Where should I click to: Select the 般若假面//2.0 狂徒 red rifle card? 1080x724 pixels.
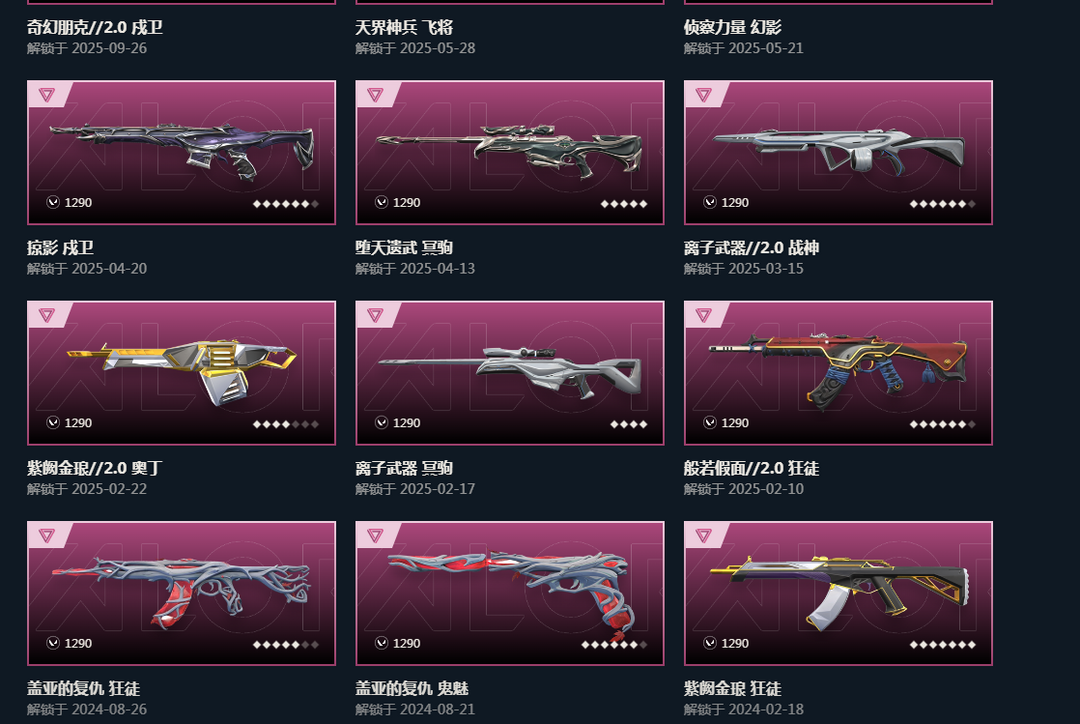coord(838,373)
